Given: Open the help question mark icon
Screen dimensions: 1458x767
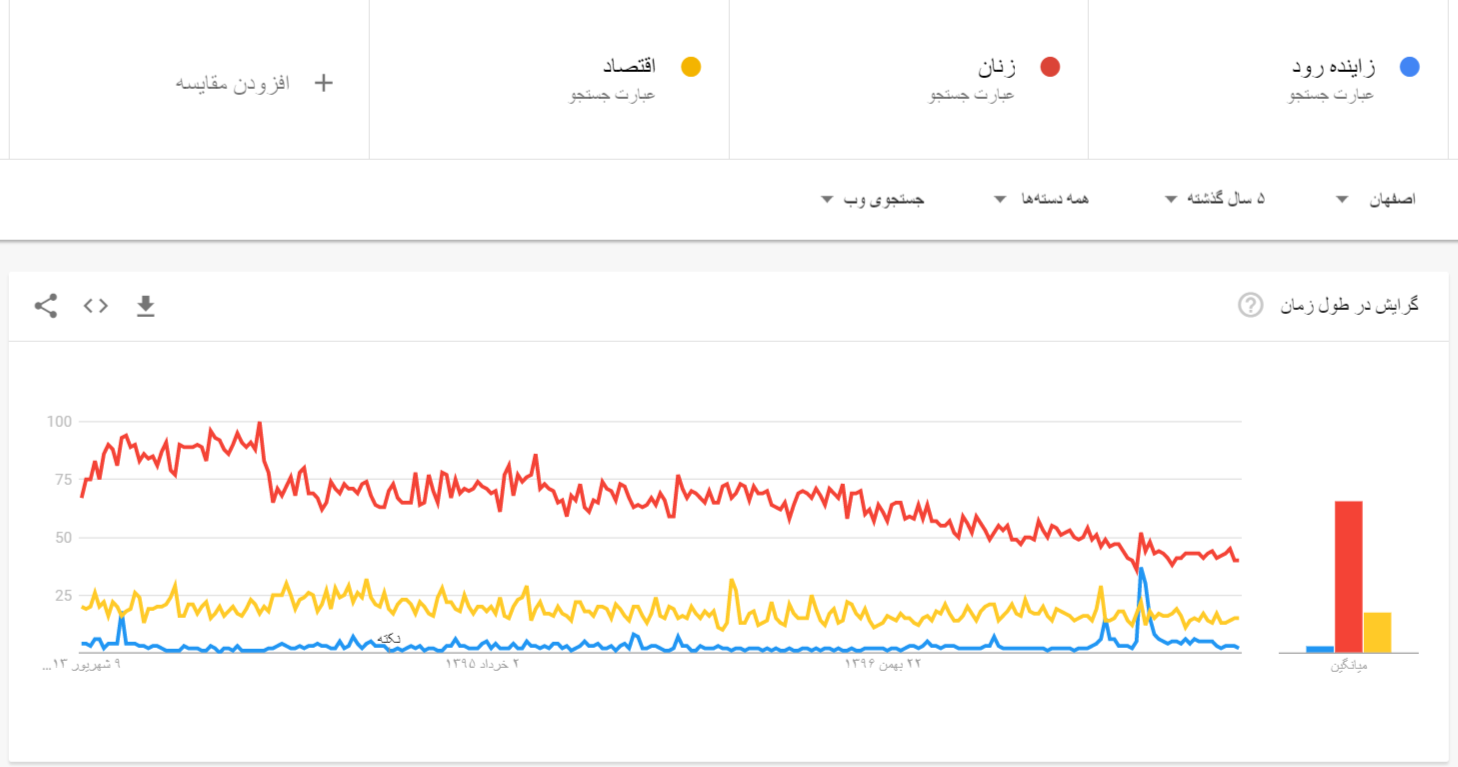Looking at the screenshot, I should click(1250, 305).
